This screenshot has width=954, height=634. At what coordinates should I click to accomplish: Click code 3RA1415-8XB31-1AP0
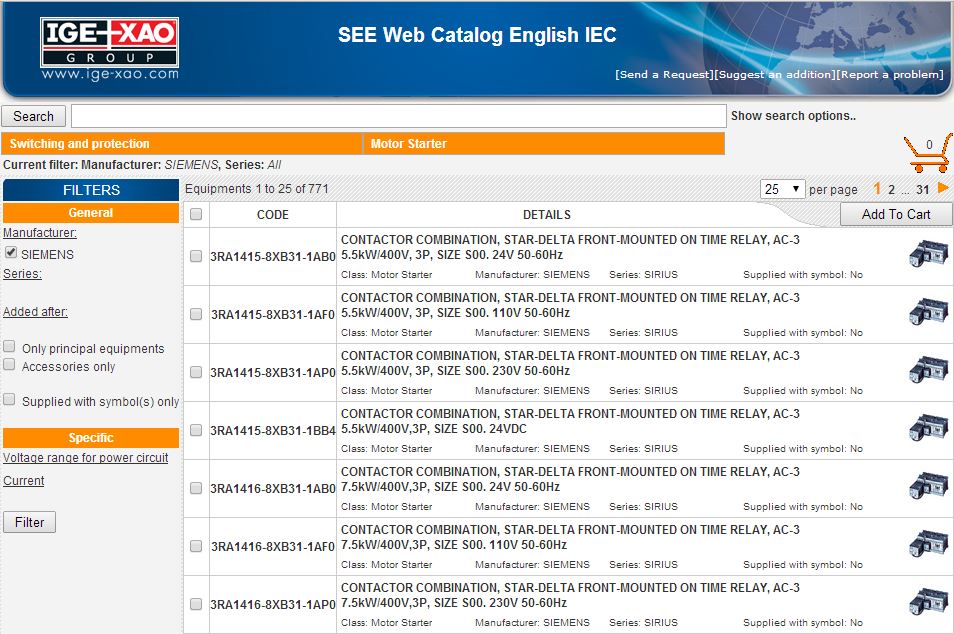[x=273, y=372]
